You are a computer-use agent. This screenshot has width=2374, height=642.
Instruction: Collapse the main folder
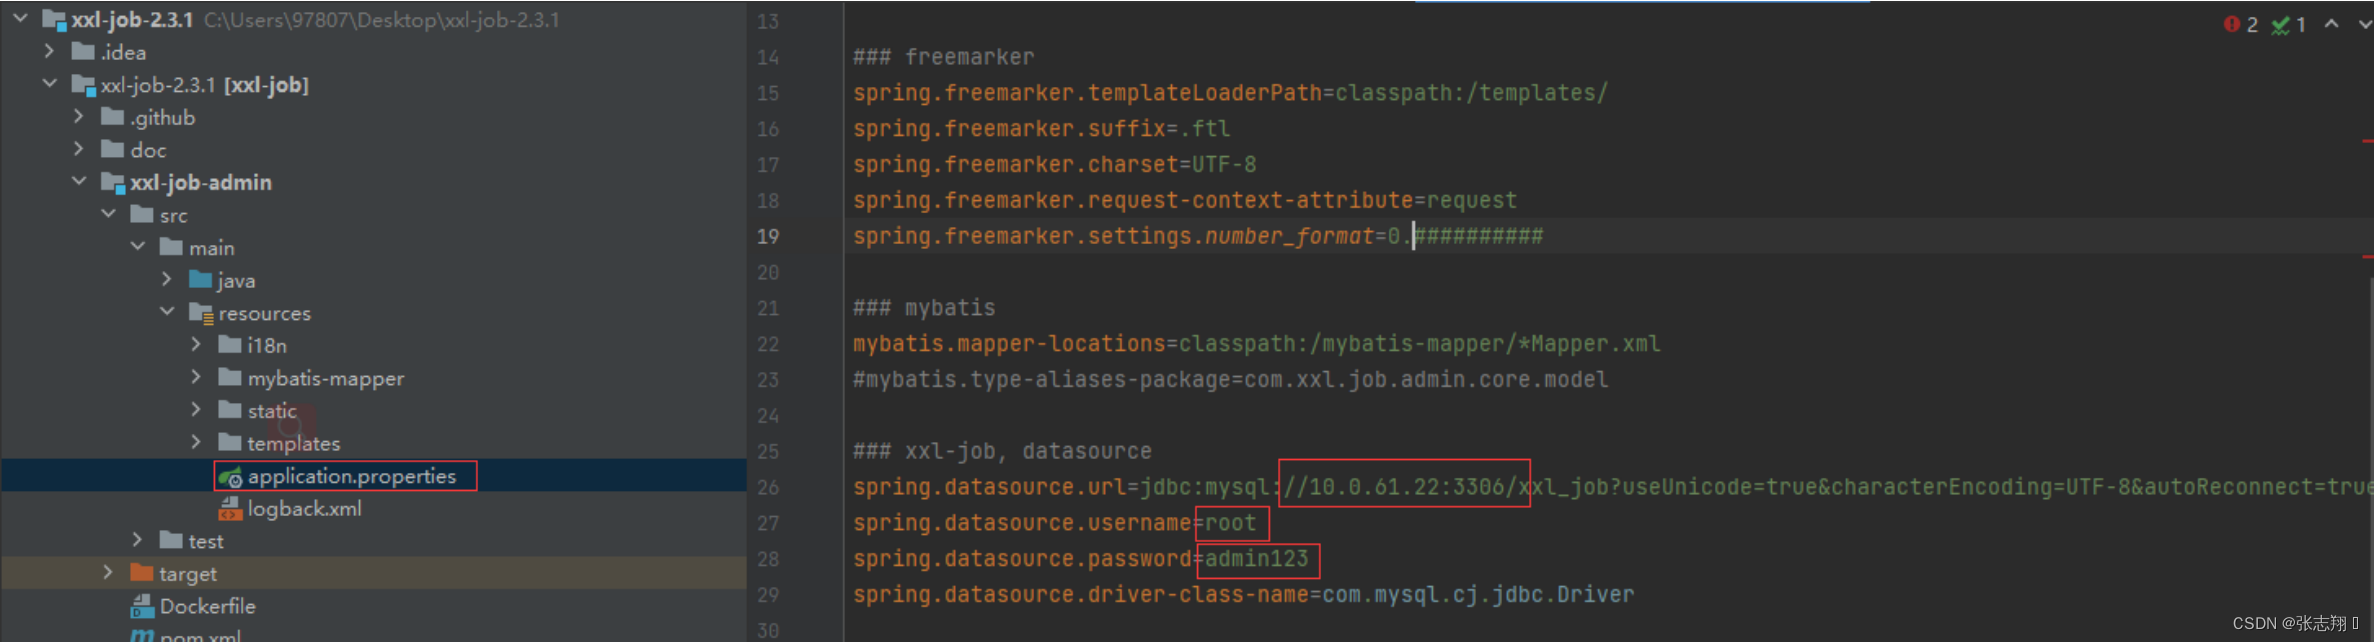[x=137, y=247]
